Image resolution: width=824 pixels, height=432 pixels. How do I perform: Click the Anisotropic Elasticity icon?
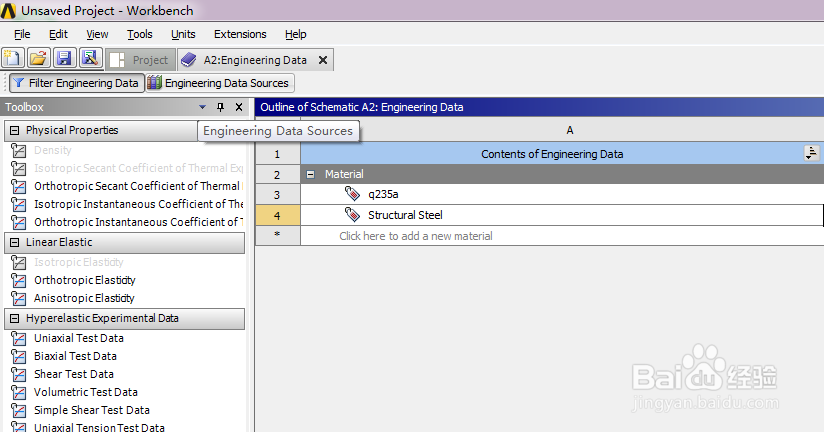(18, 299)
